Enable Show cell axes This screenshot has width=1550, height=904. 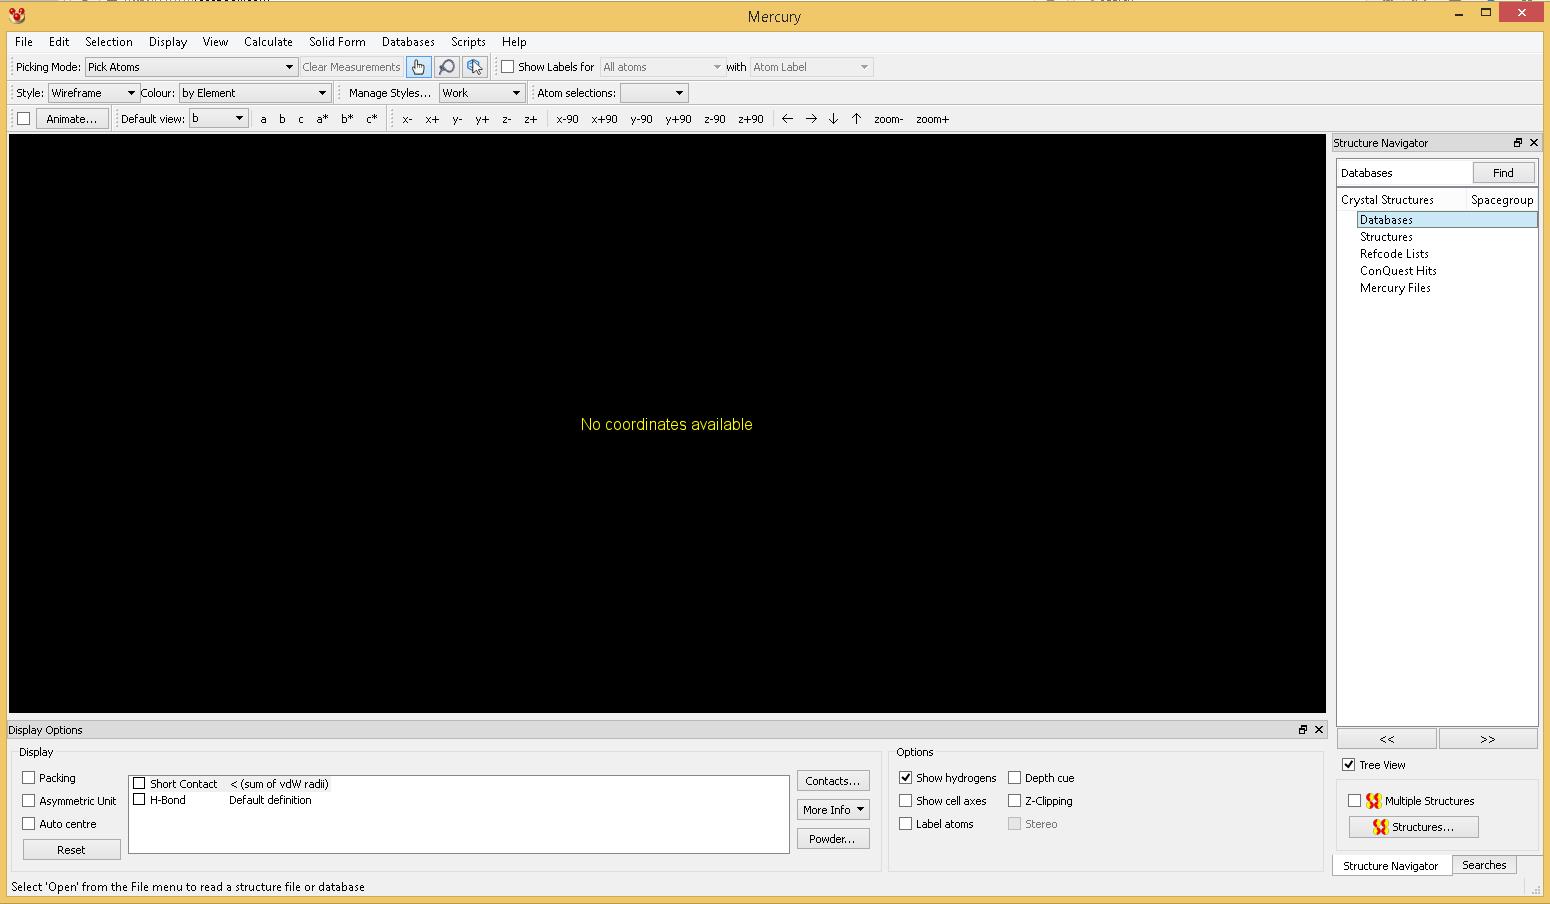[x=906, y=801]
